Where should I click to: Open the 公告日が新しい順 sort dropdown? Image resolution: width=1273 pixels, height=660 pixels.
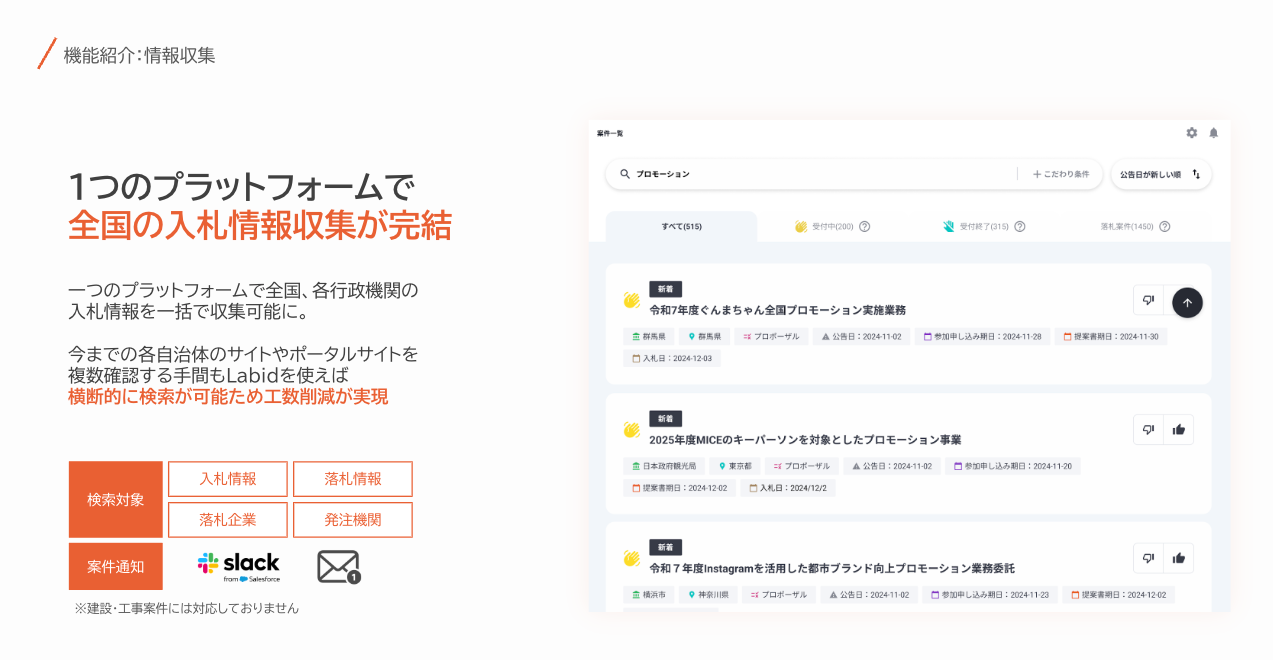(1161, 174)
